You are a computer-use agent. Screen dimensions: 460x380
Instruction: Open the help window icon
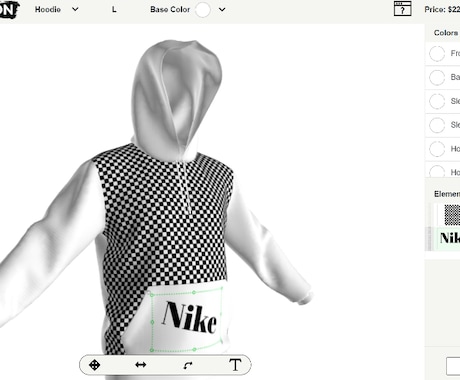click(402, 9)
